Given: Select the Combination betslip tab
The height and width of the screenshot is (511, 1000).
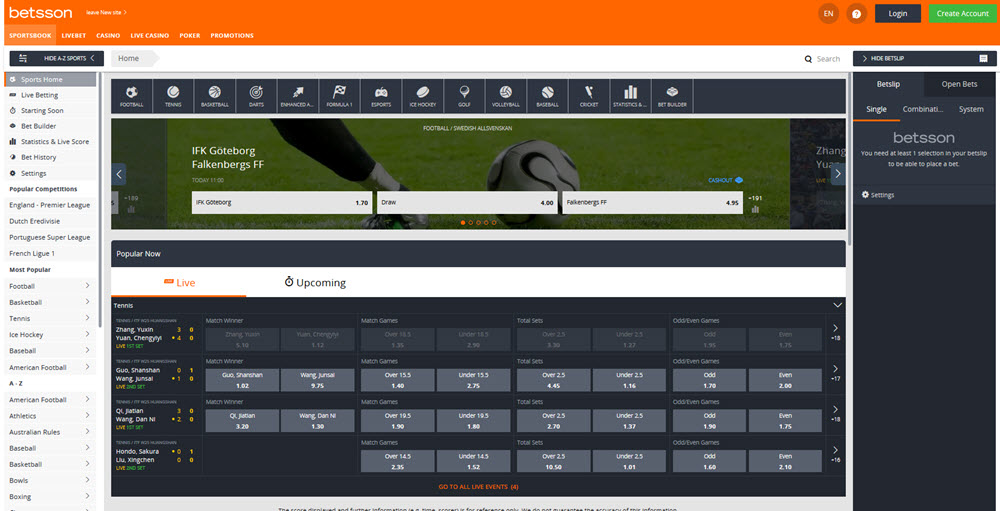Looking at the screenshot, I should (x=923, y=109).
